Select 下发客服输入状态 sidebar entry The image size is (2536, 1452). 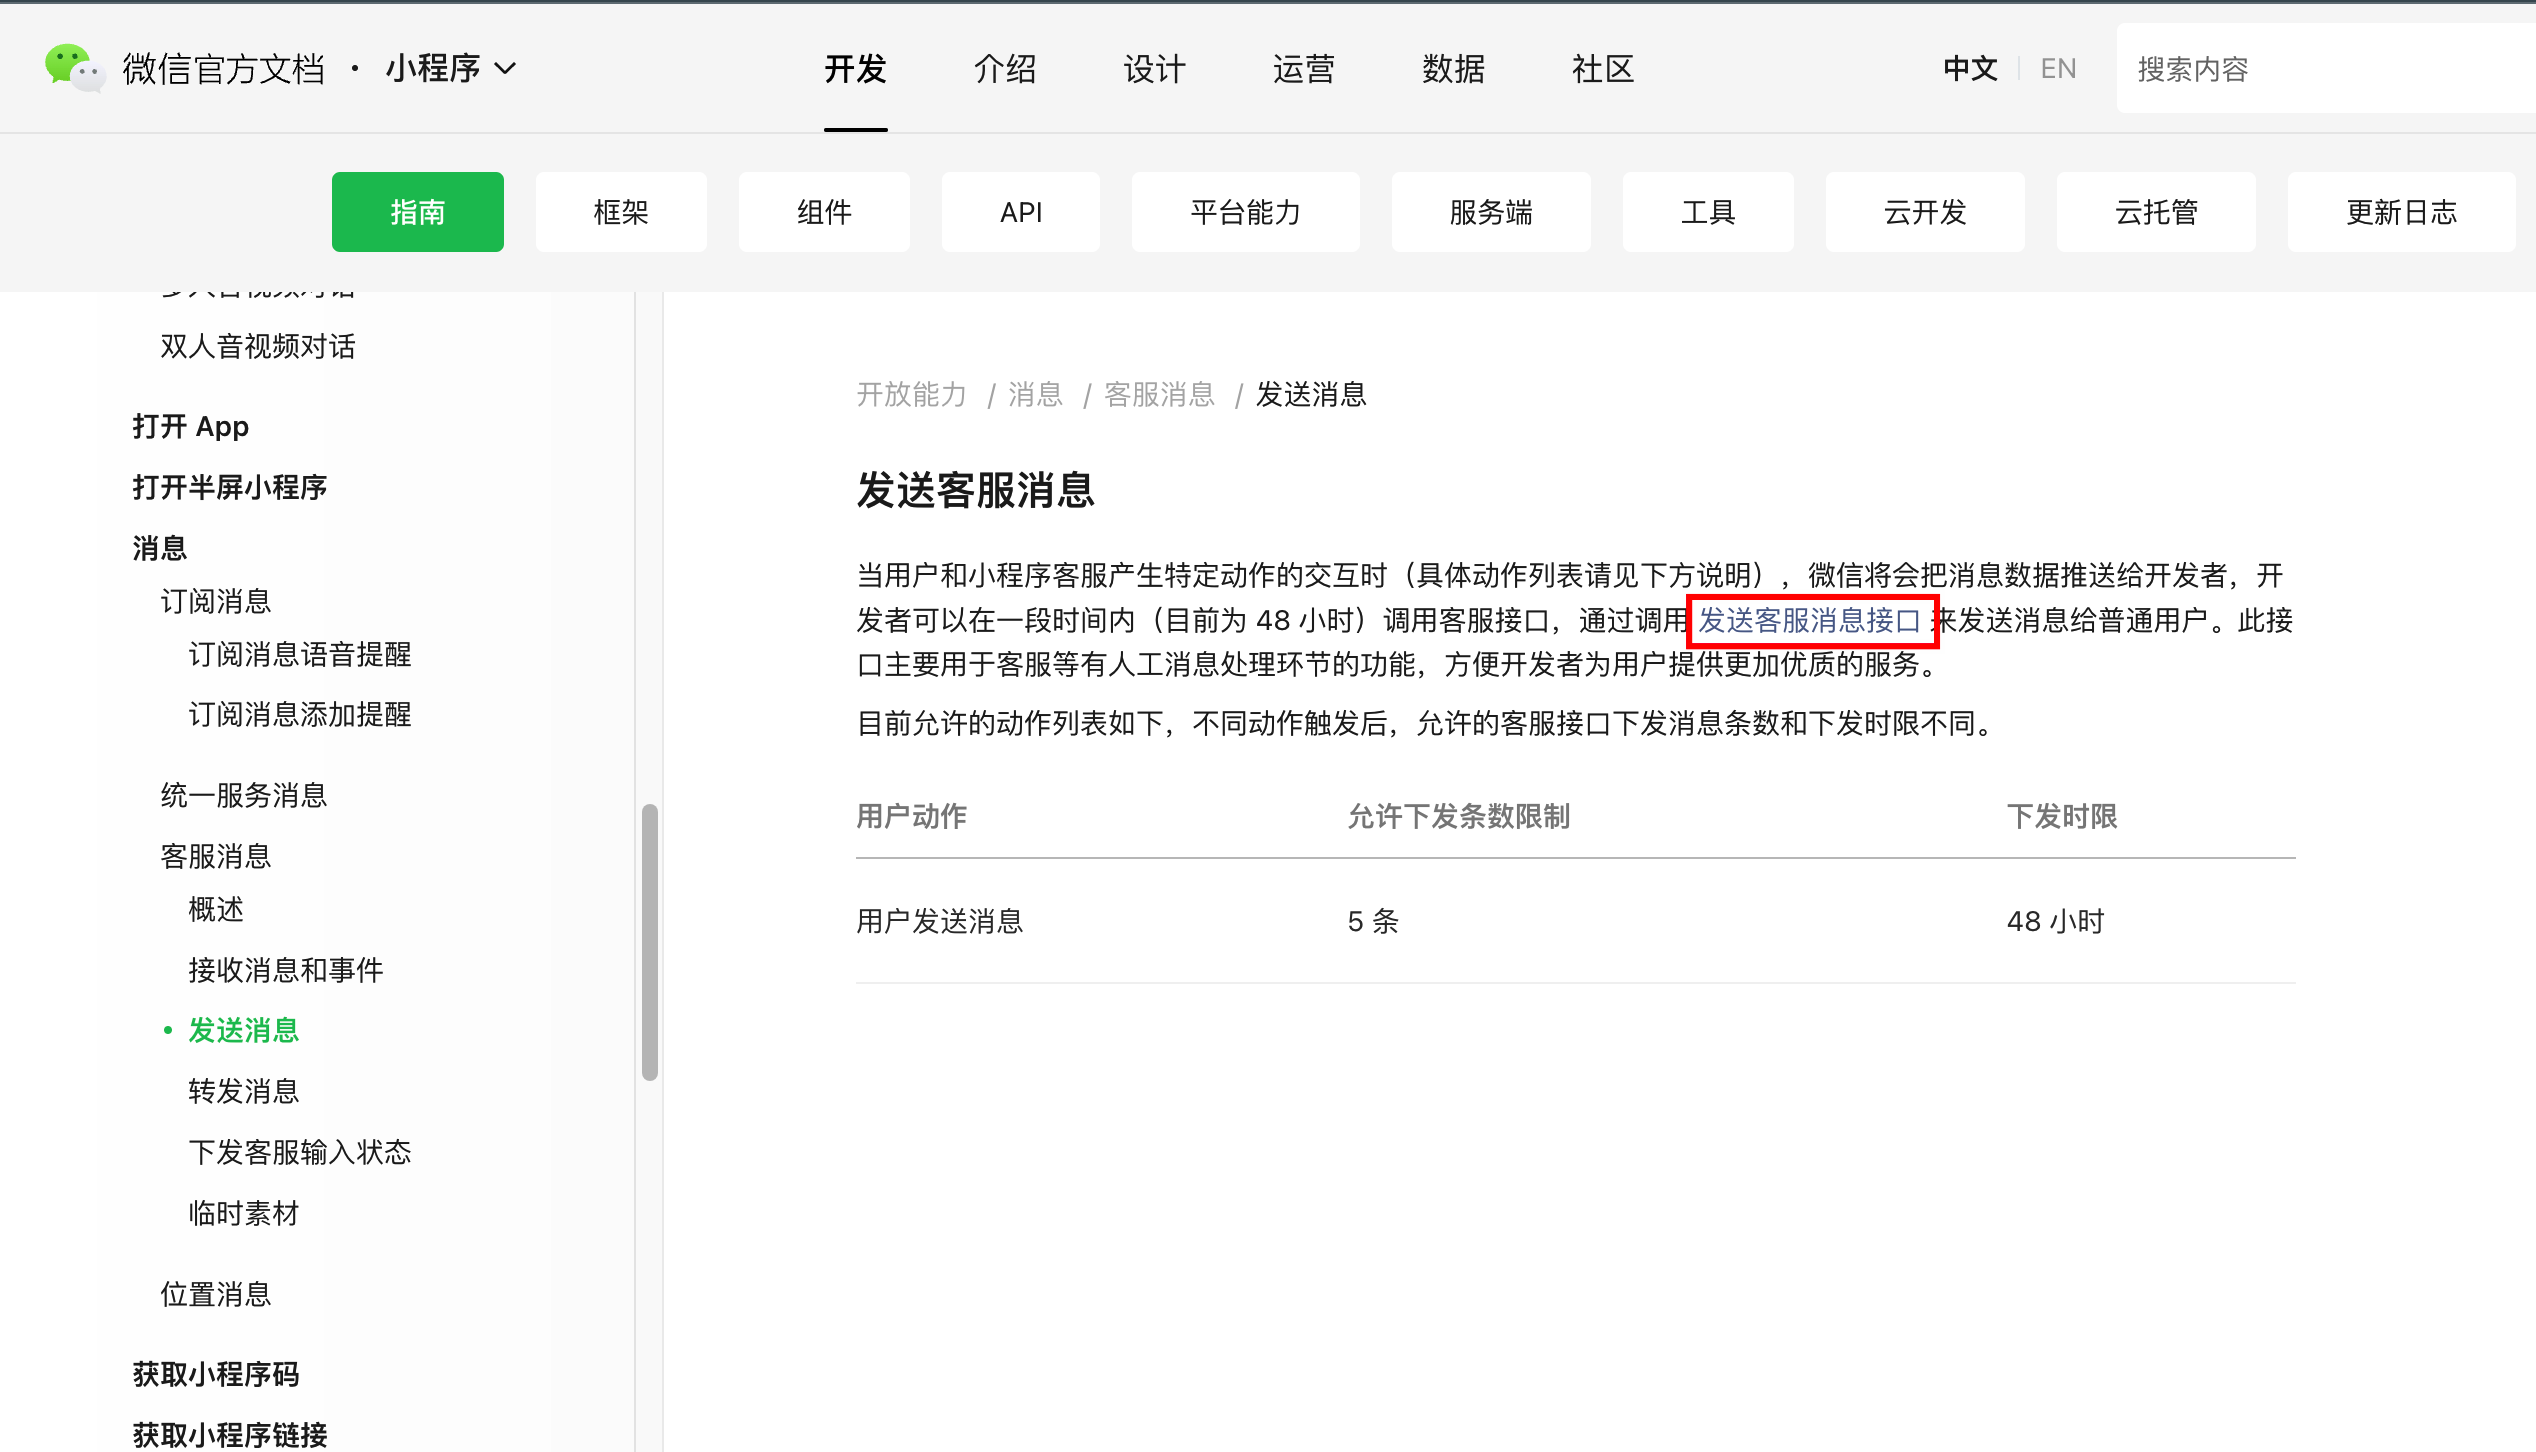pyautogui.click(x=300, y=1152)
